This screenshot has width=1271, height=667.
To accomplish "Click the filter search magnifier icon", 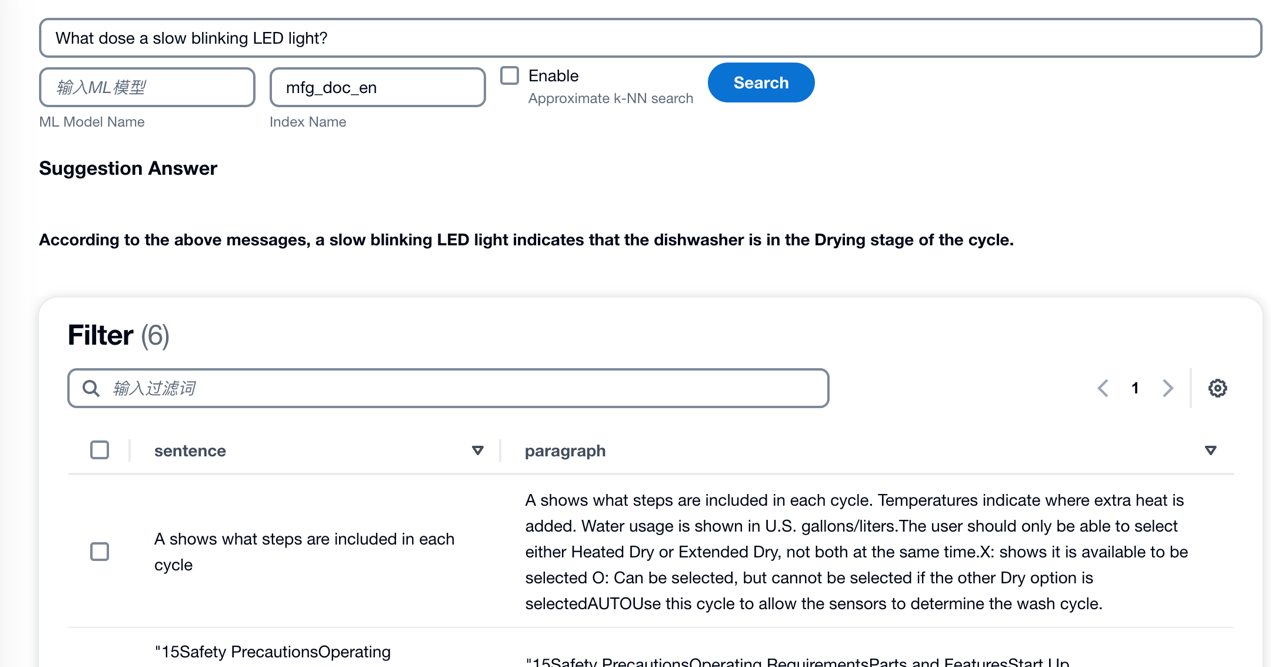I will (x=91, y=388).
